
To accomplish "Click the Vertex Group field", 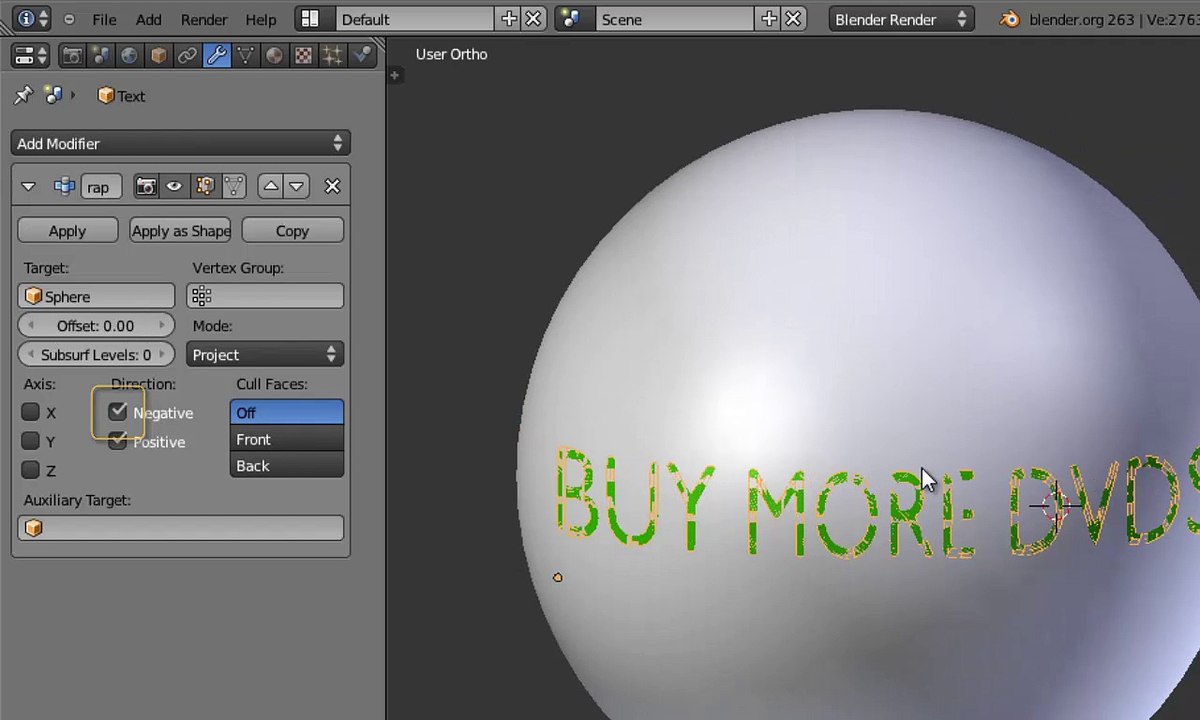I will click(265, 296).
